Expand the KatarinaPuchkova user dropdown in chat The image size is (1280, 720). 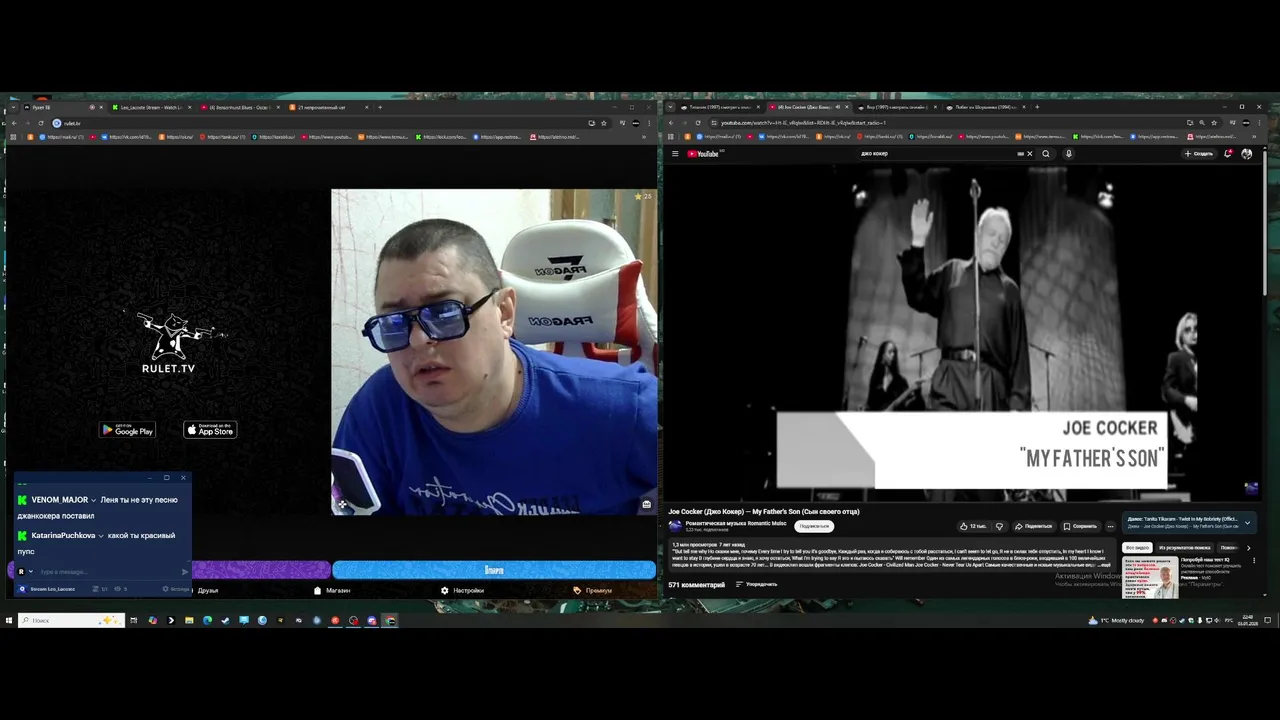[101, 536]
